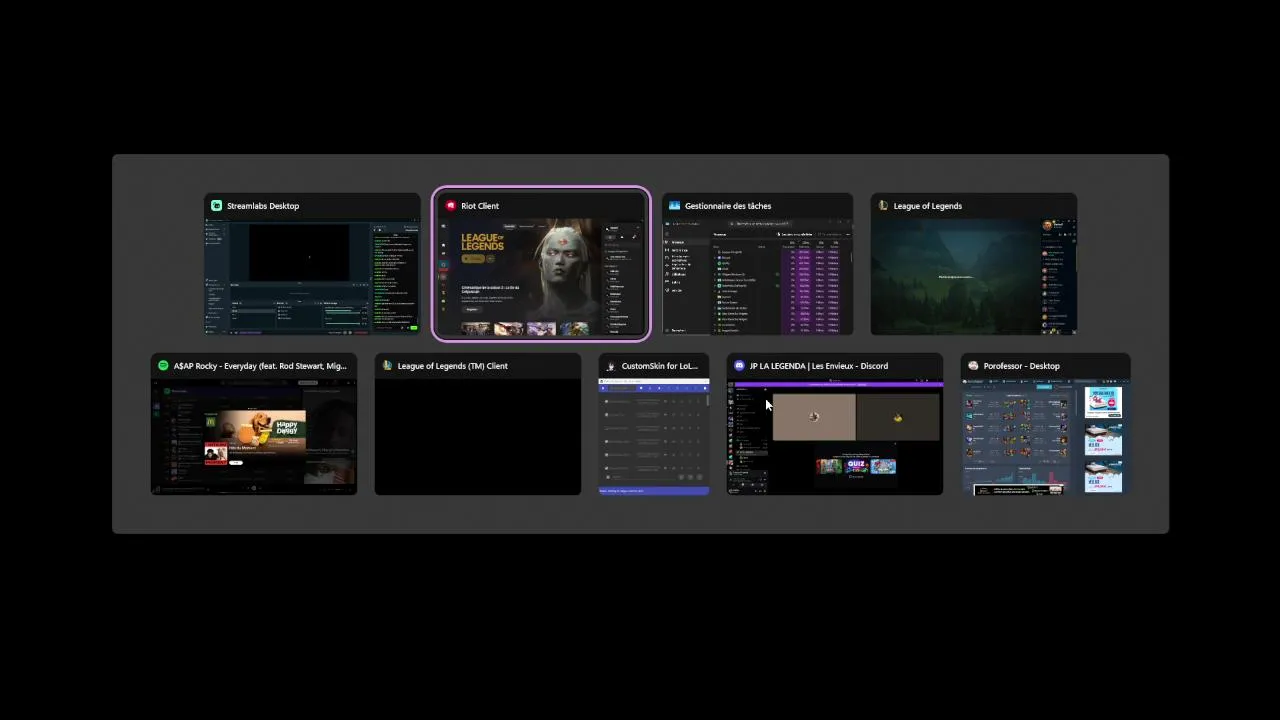Switch to the League of Legends loading preview

coord(974,277)
